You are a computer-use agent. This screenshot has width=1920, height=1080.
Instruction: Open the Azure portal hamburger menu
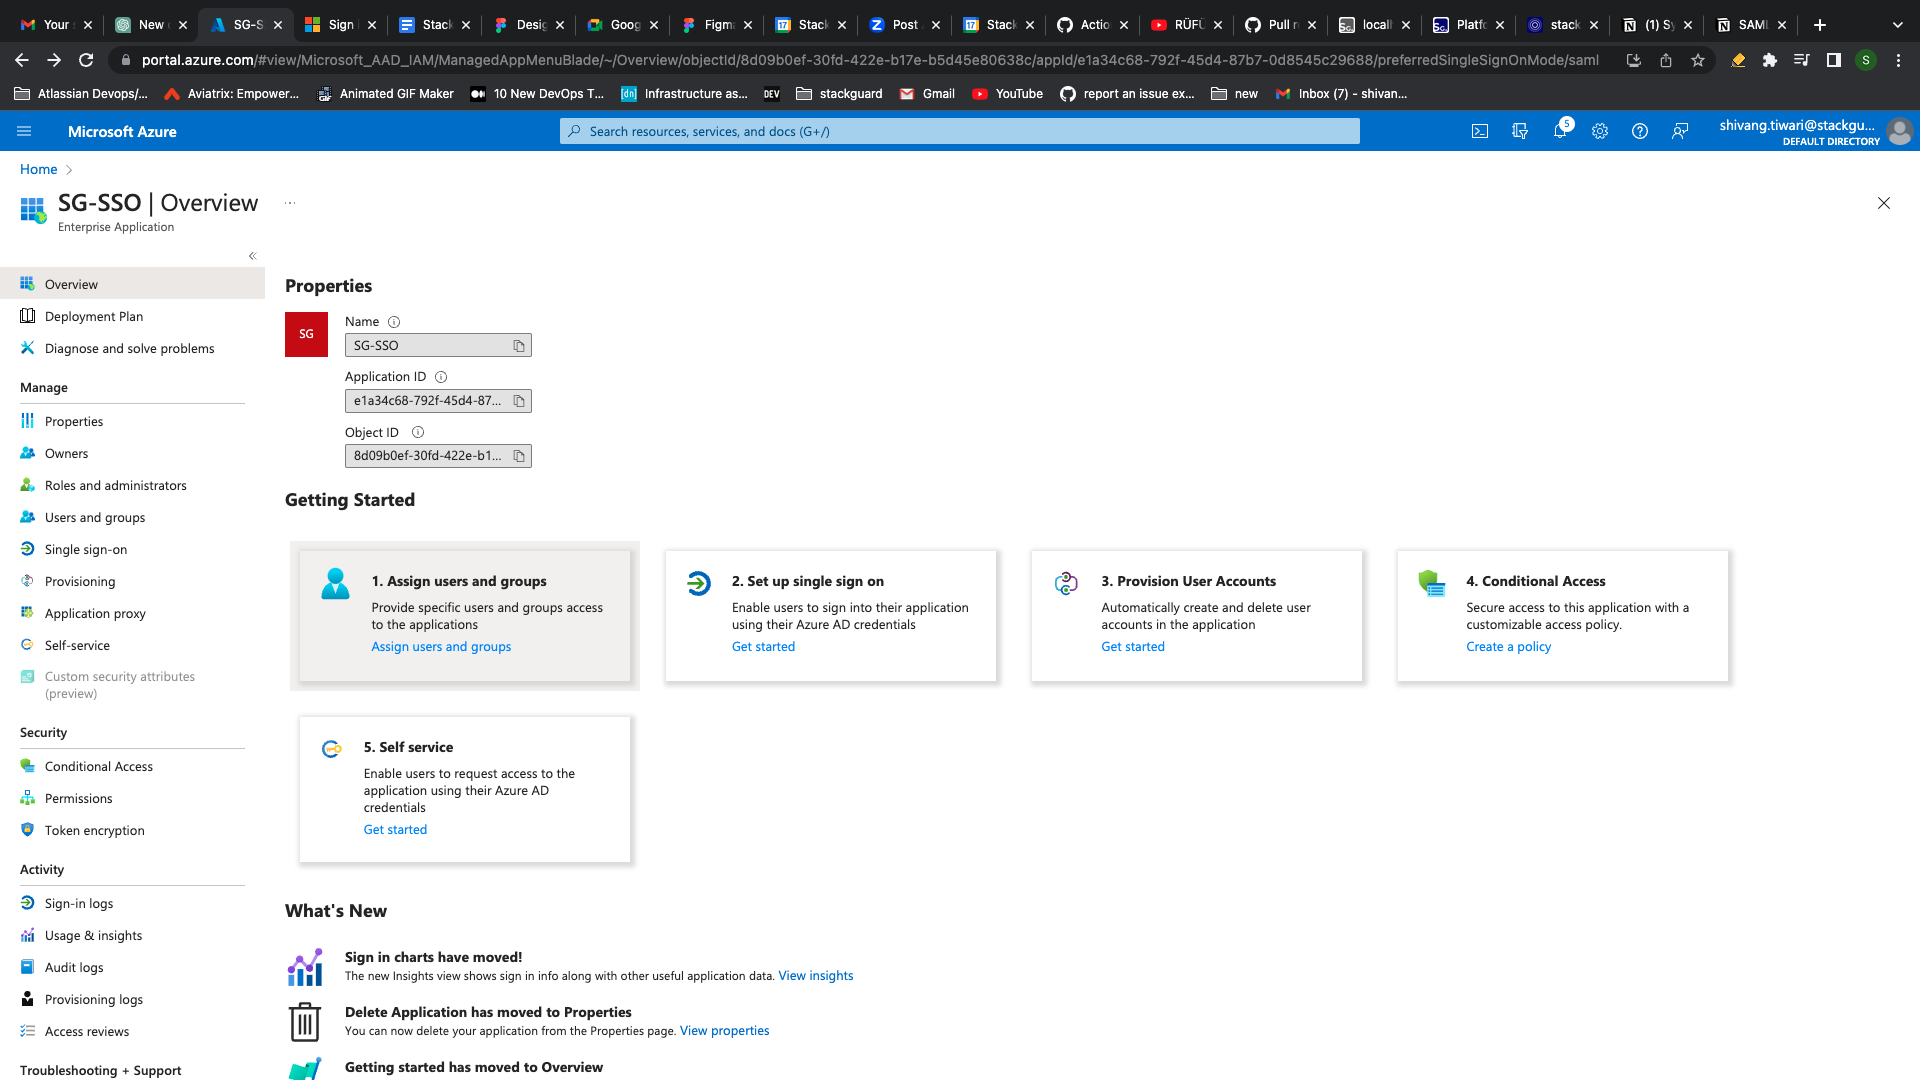tap(25, 131)
